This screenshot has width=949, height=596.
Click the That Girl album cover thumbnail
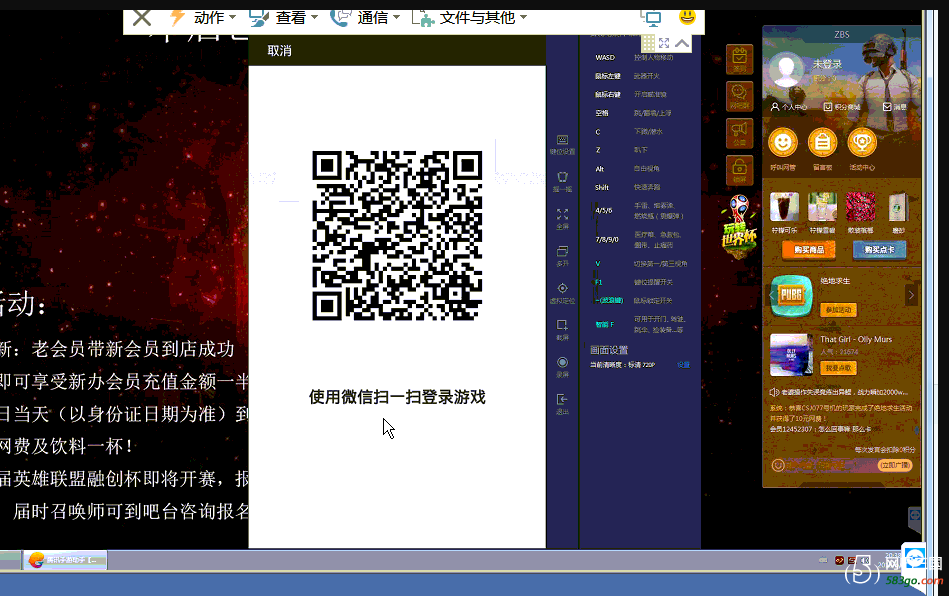coord(791,355)
